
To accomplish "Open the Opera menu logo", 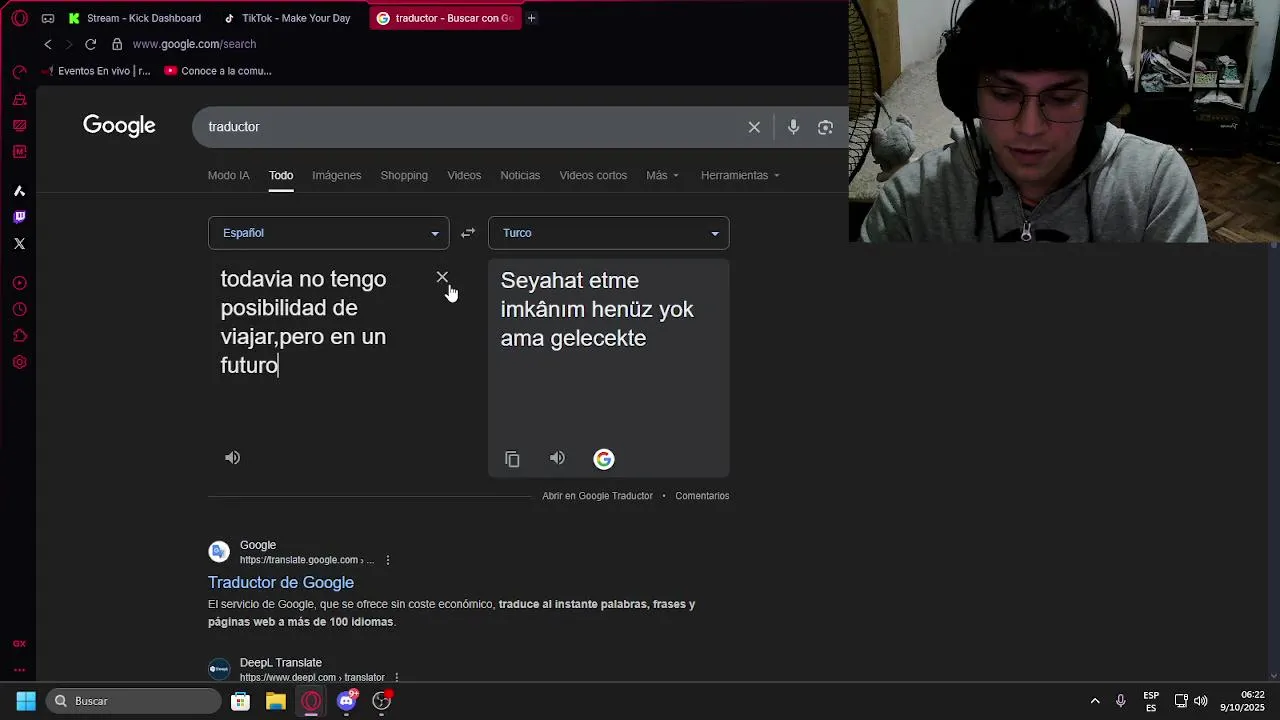I will point(19,18).
